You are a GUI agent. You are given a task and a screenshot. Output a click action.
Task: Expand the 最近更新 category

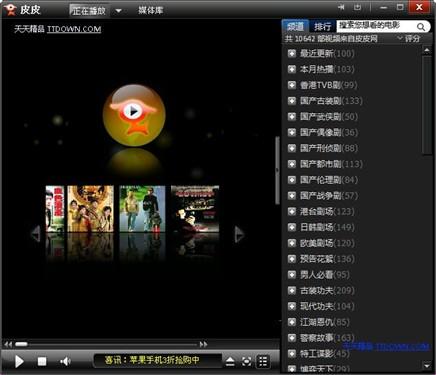point(292,53)
